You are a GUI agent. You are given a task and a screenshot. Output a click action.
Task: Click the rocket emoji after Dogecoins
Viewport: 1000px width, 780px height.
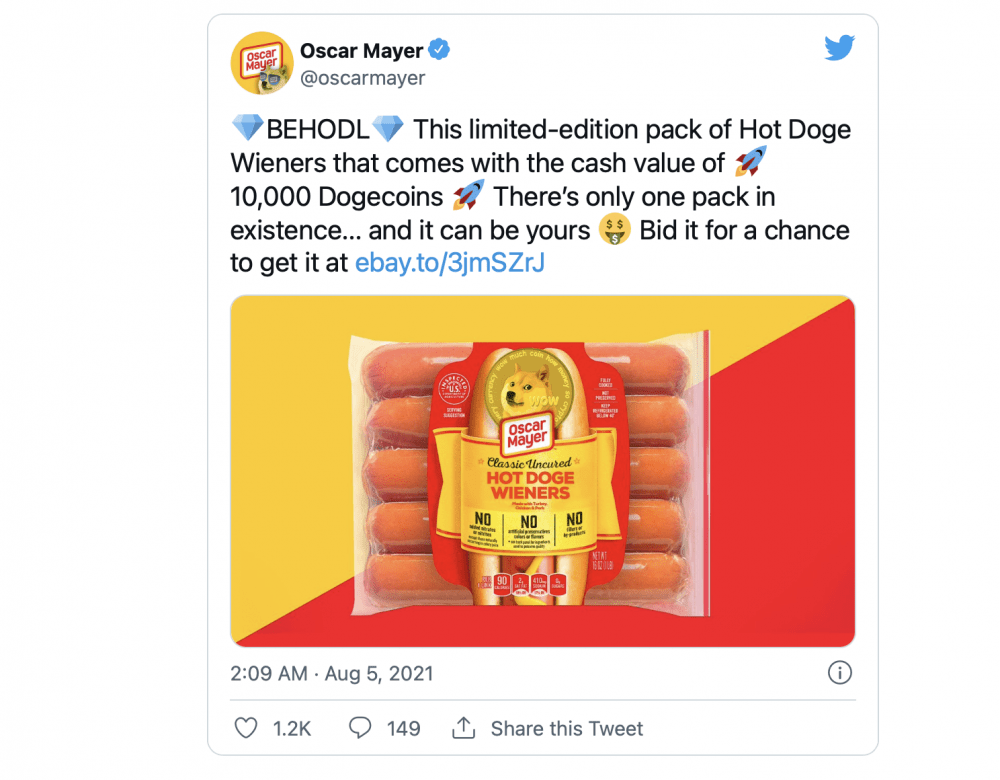(468, 196)
